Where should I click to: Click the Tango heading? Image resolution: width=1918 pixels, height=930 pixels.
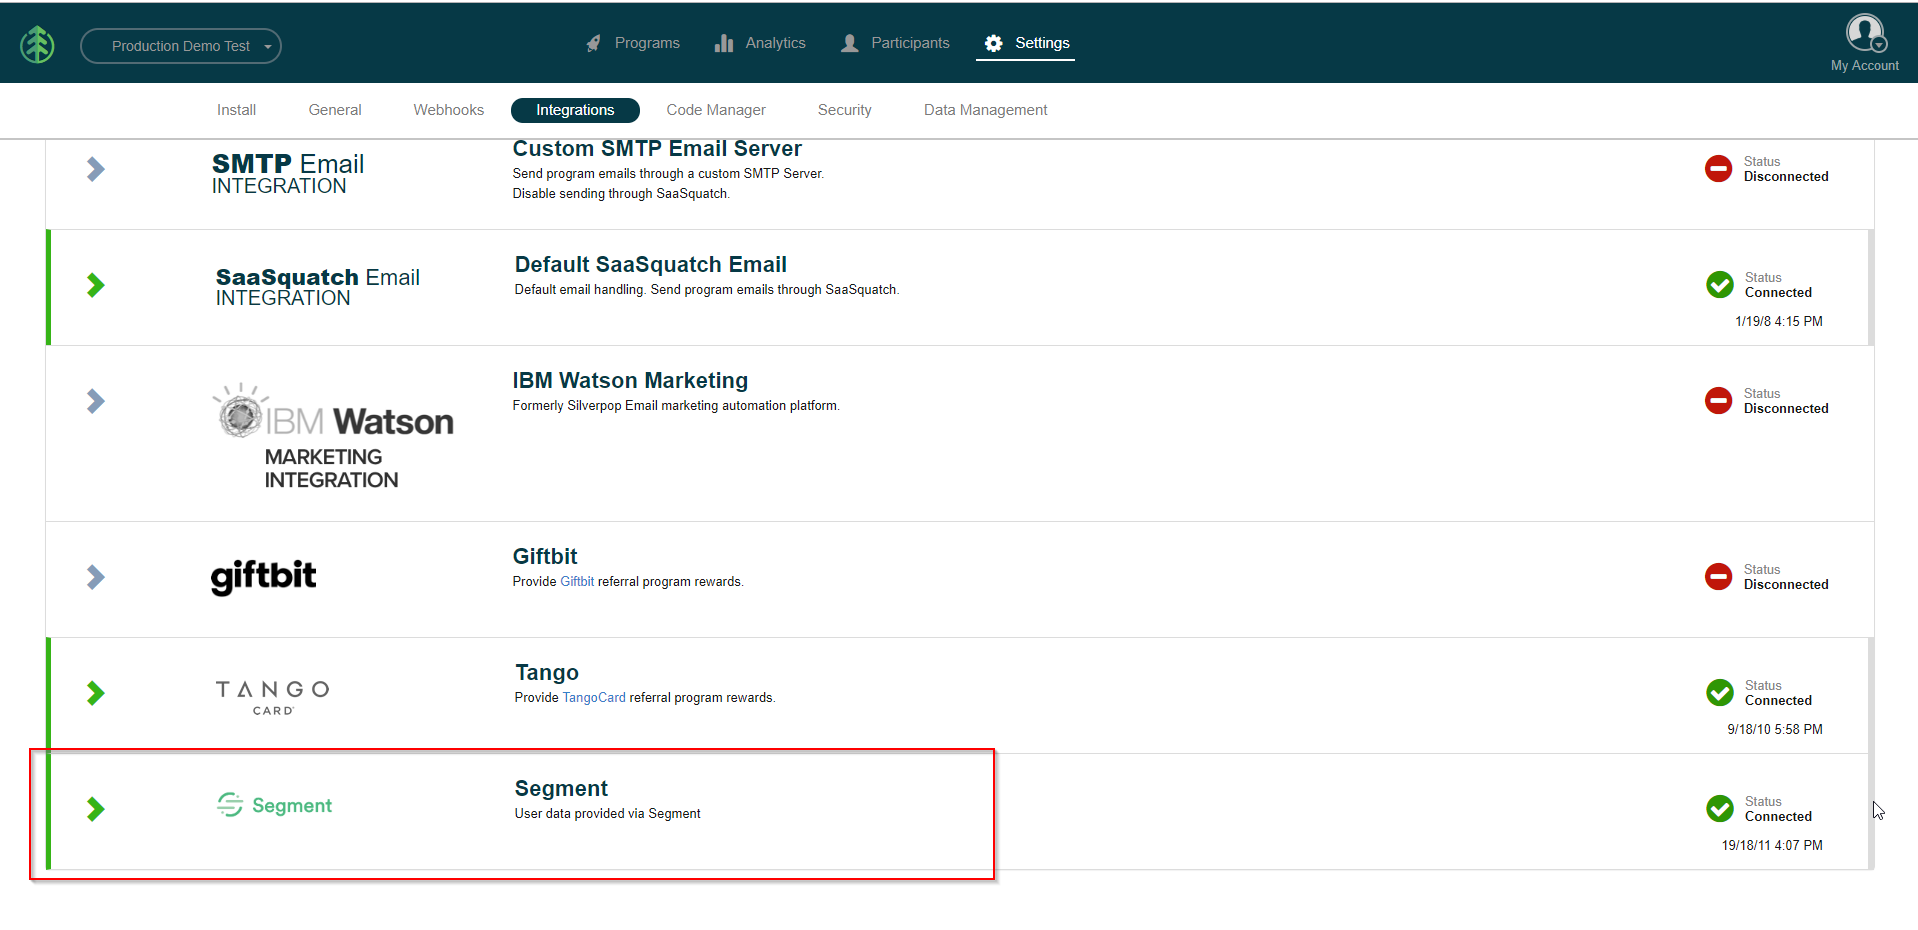coord(547,673)
